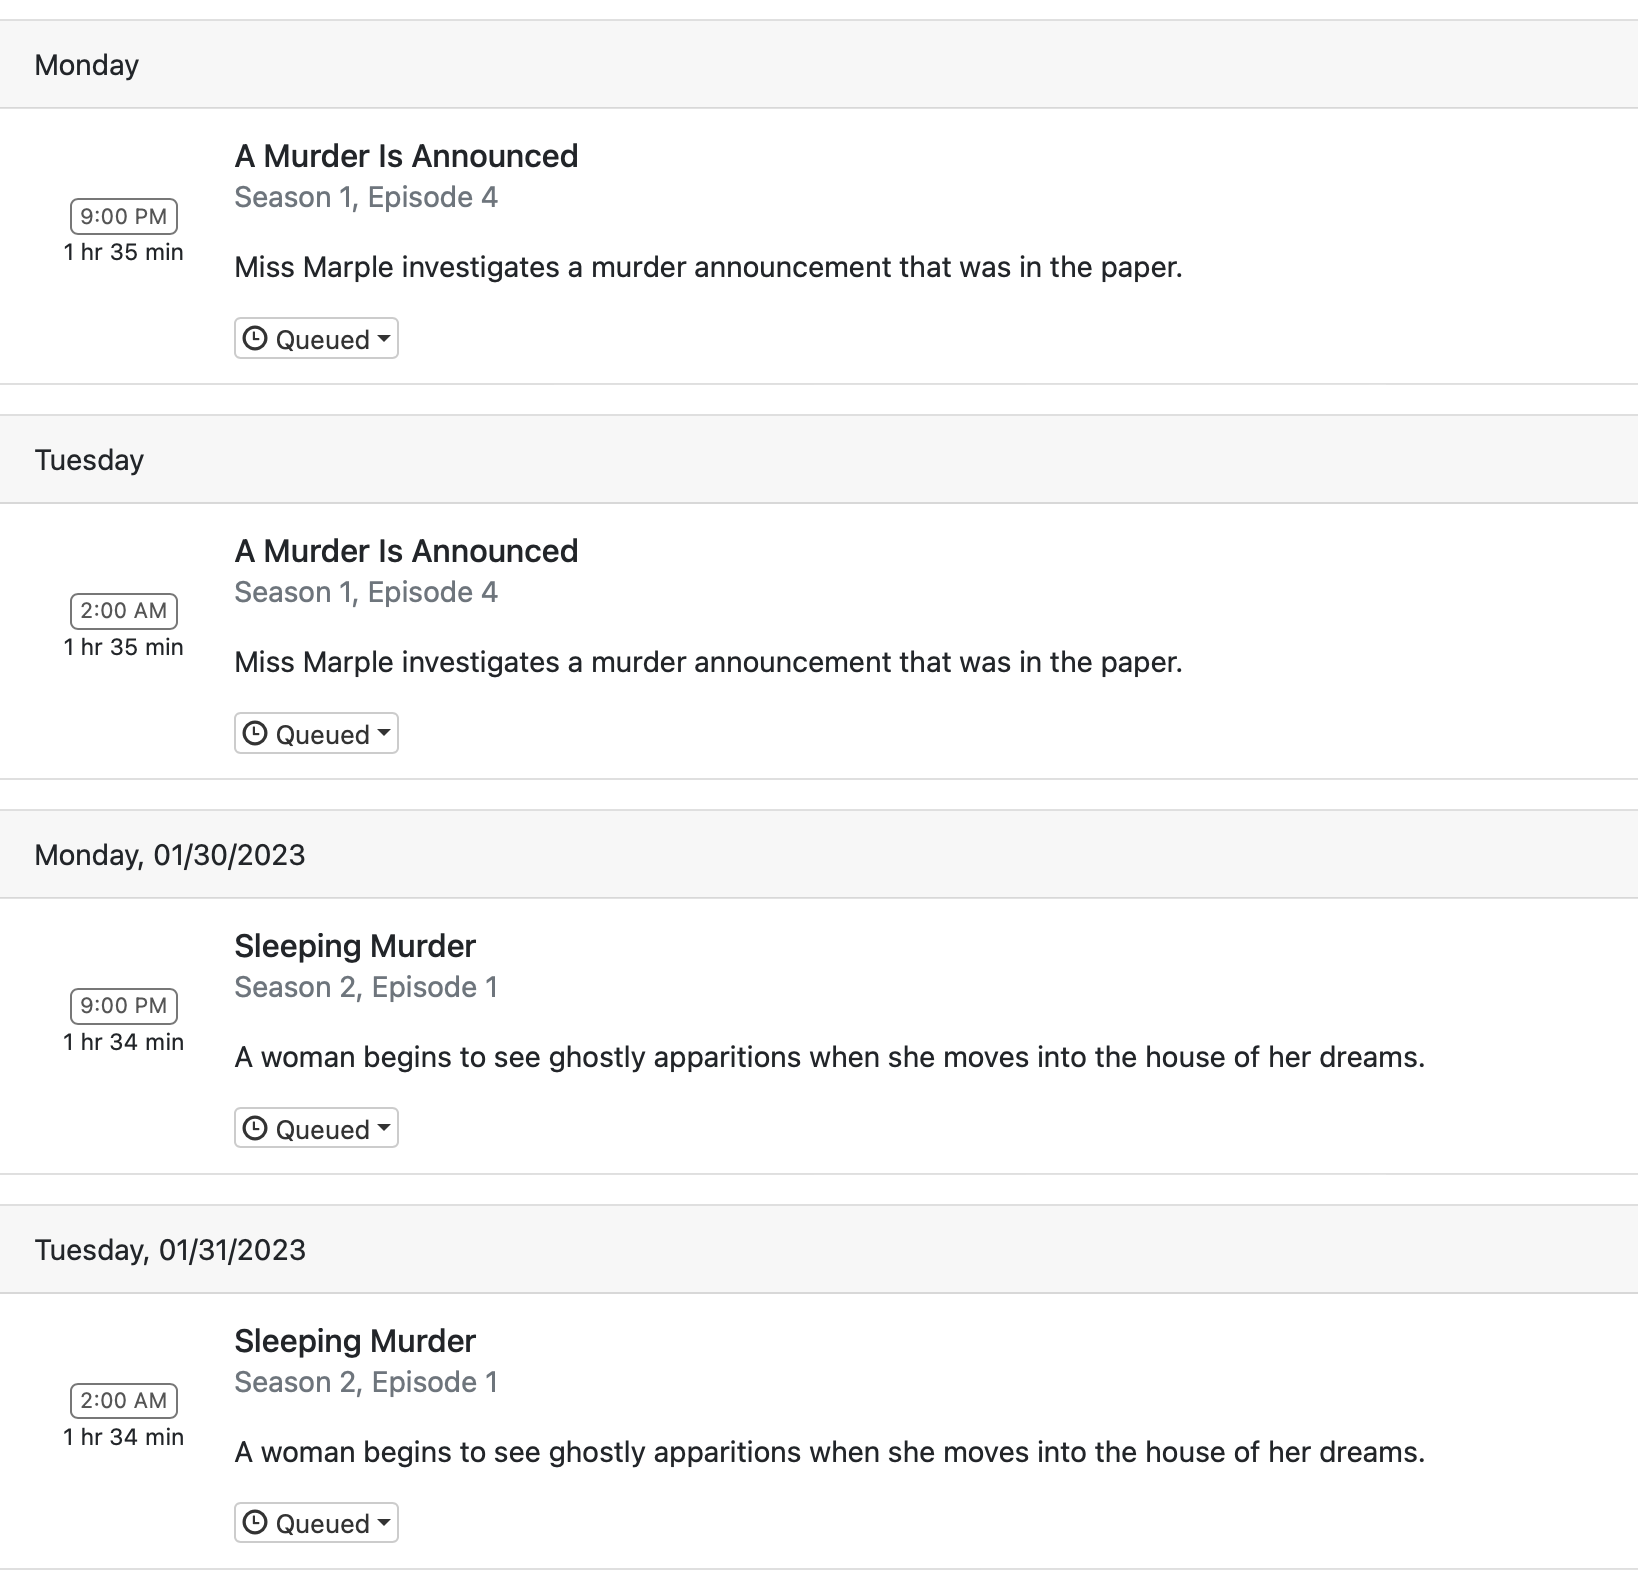Open Queued dropdown for Tuesday 2:00 AM airing
Screen dimensions: 1638x1576
[x=316, y=734]
